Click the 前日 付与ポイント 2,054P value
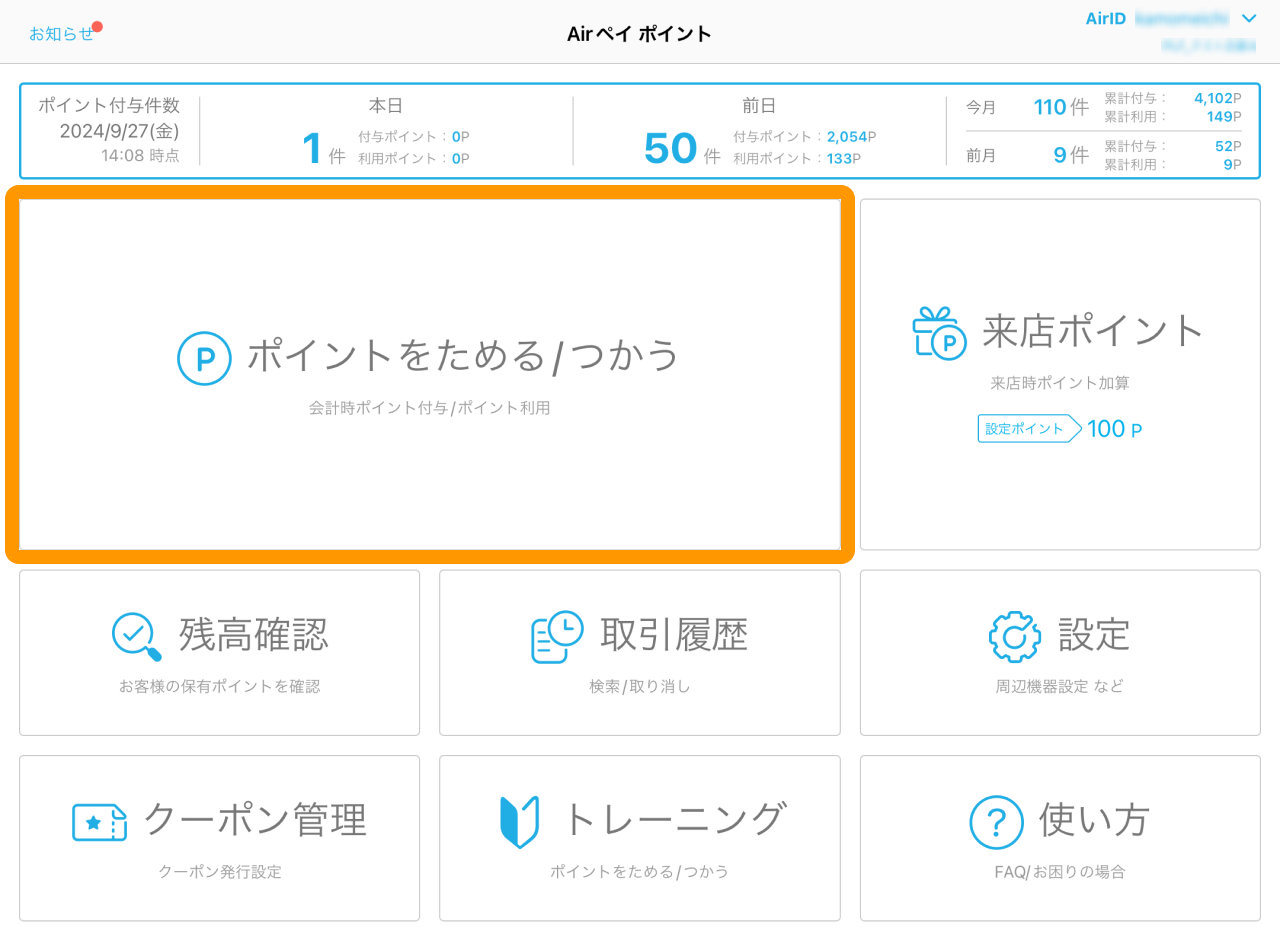Screen dimensions: 1280x941 [852, 136]
